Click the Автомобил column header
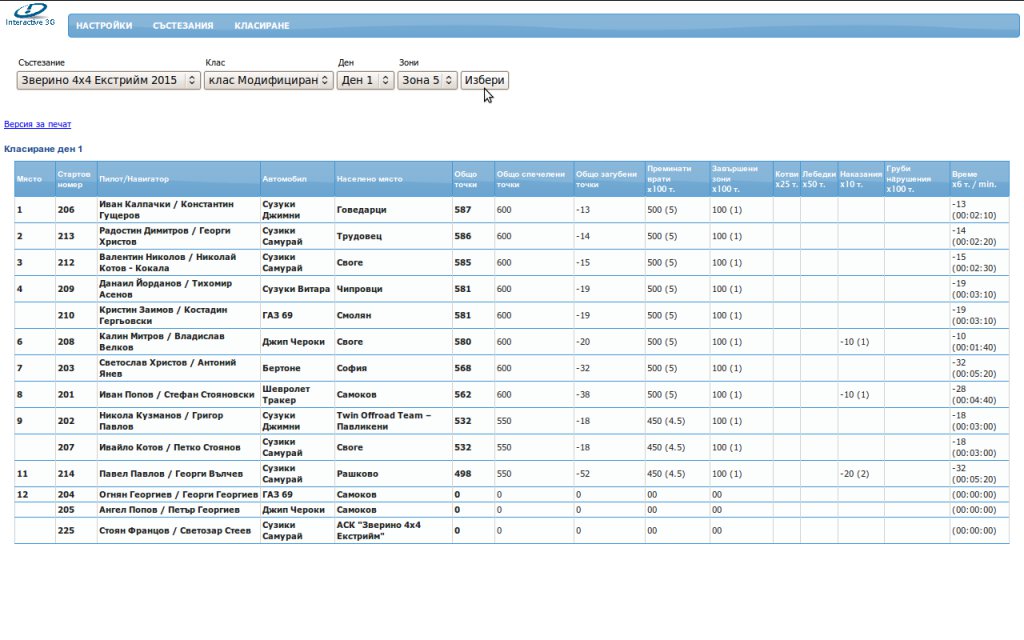 [286, 179]
